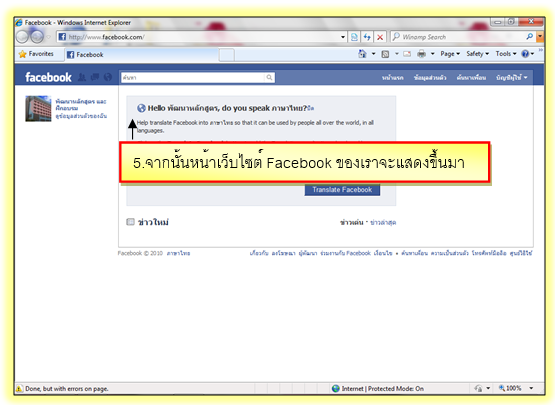Click the Read Mail envelope icon
Viewport: 555px width, 405px height.
[407, 54]
